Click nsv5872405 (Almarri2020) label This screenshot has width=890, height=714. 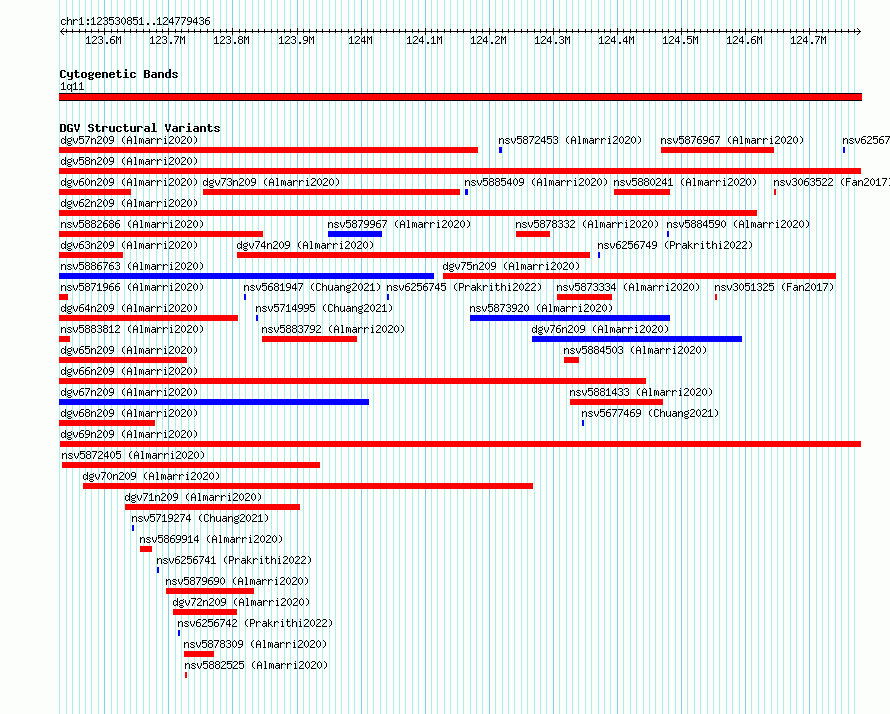click(x=133, y=455)
